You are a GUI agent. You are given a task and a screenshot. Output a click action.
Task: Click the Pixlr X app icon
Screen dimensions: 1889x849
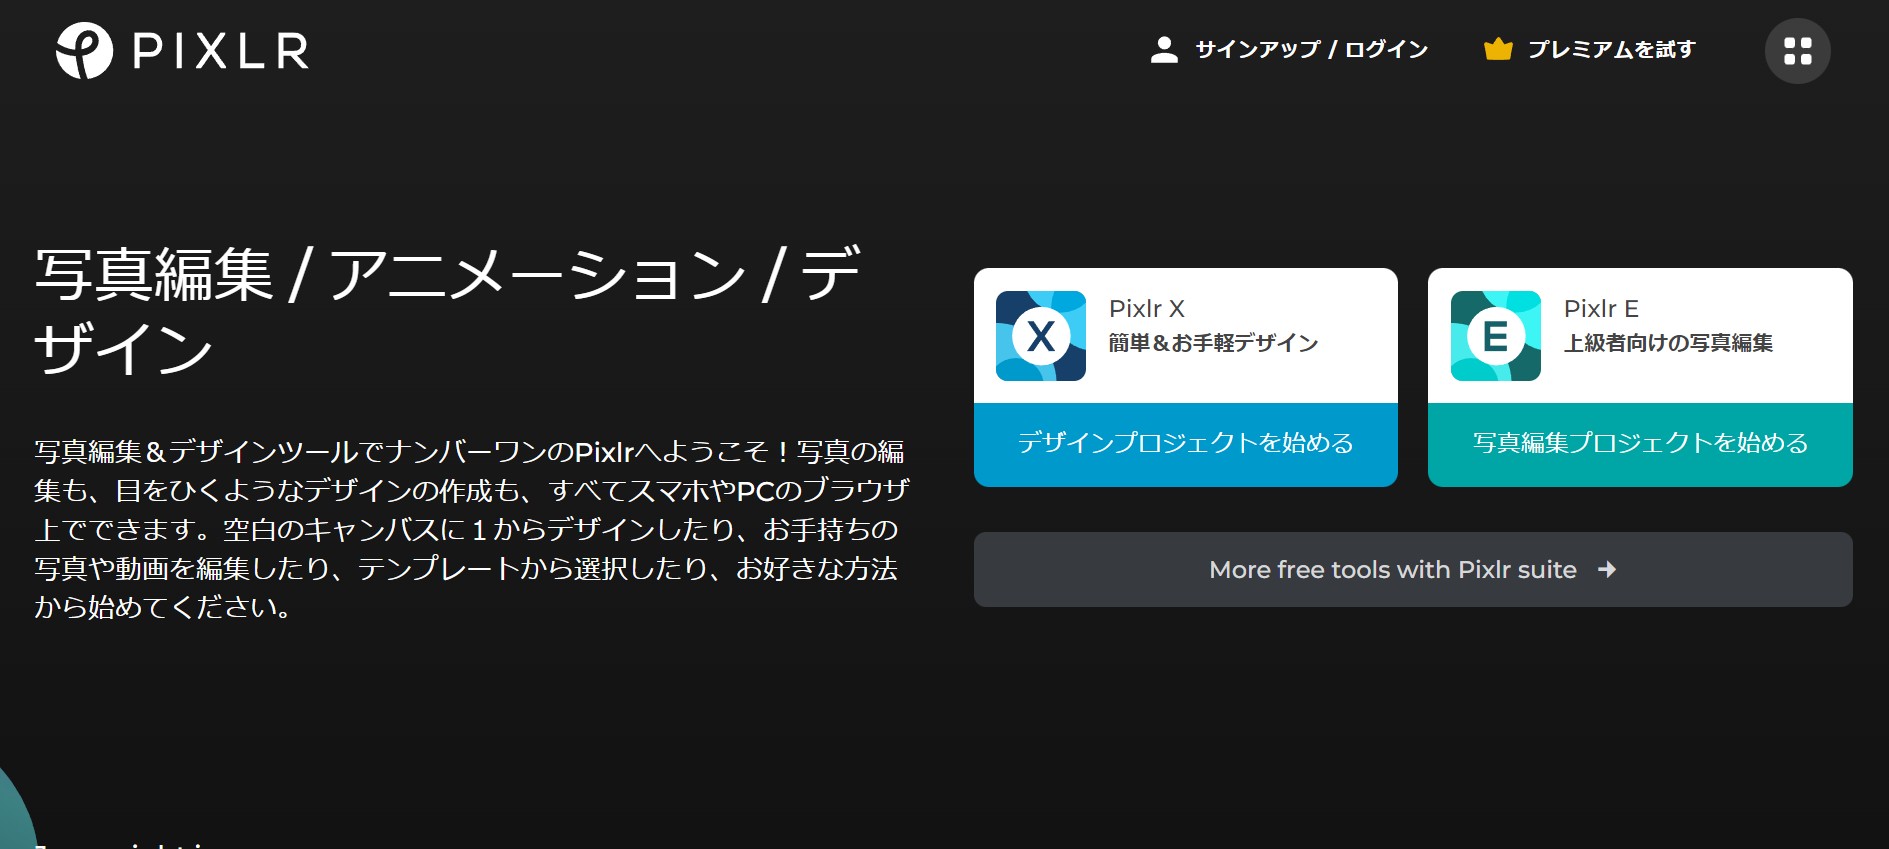(x=1040, y=336)
